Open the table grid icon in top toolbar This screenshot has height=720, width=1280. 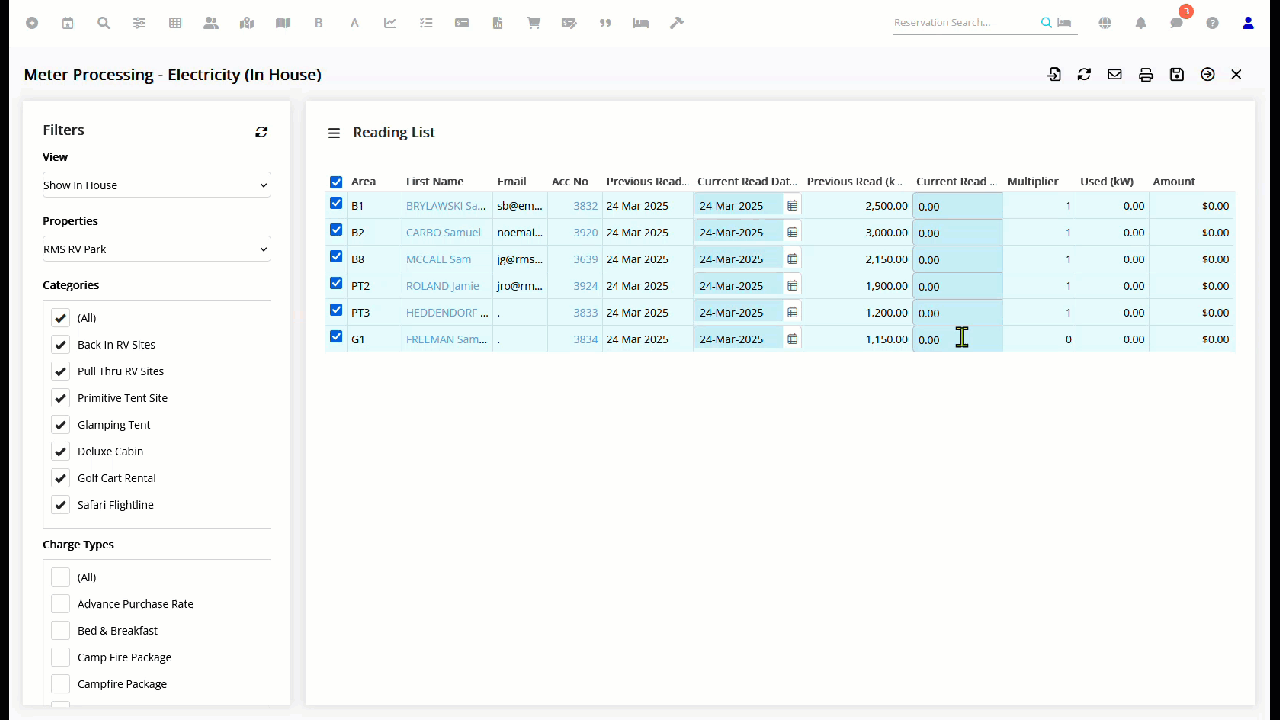[x=175, y=23]
